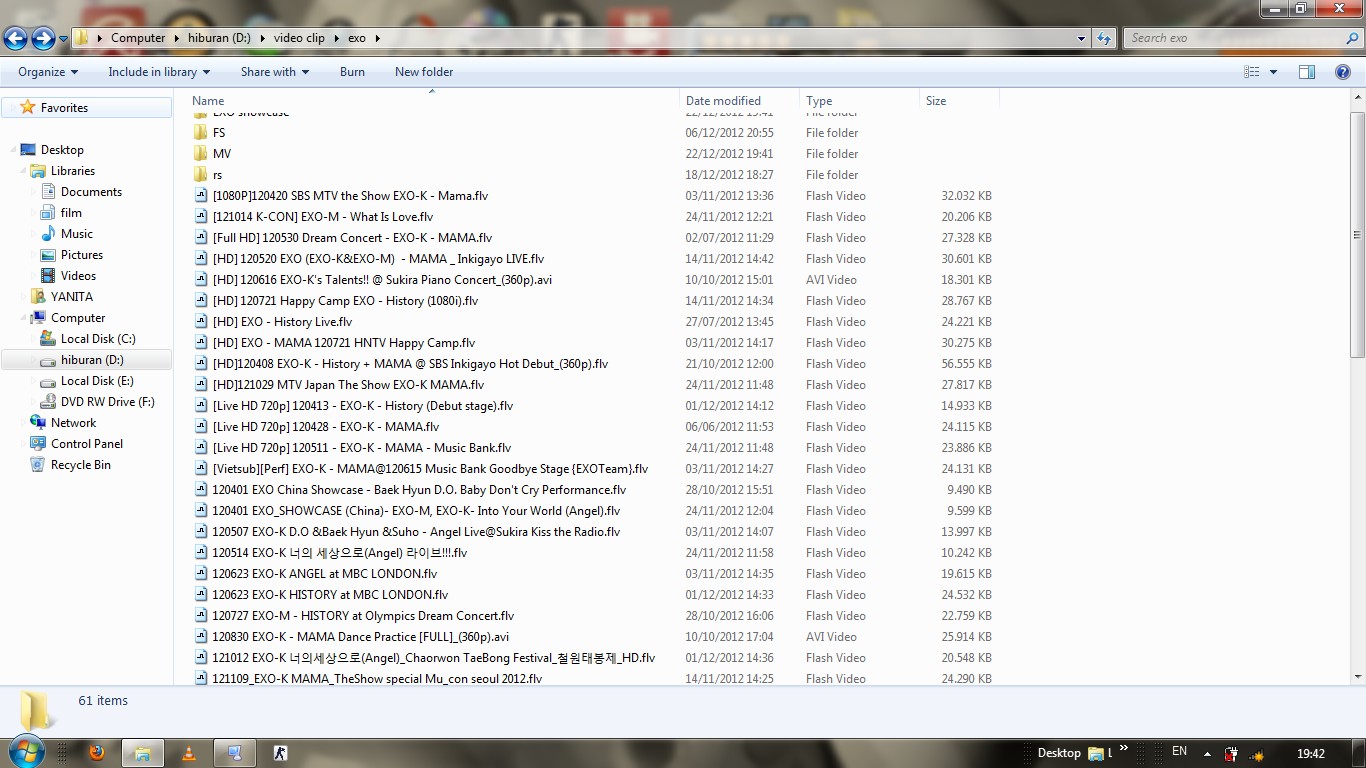Click EN language indicator in taskbar
Image resolution: width=1366 pixels, height=768 pixels.
click(x=1179, y=751)
